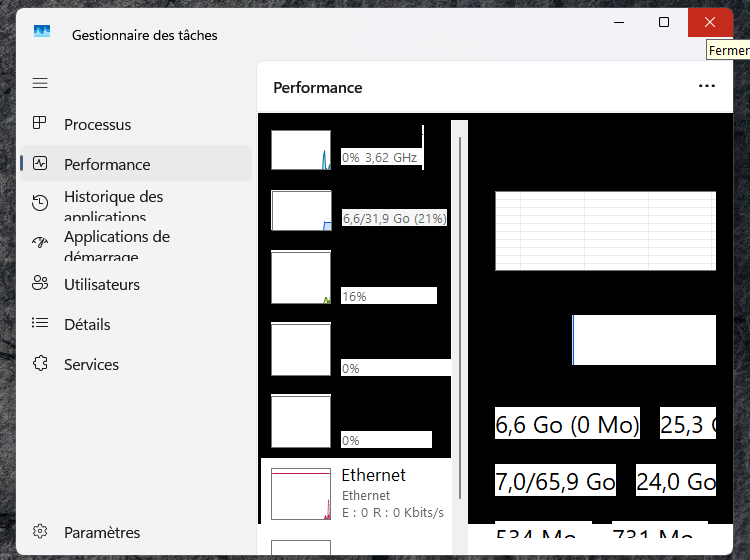
Task: Click the resource list vertical scrollbar
Action: click(460, 318)
